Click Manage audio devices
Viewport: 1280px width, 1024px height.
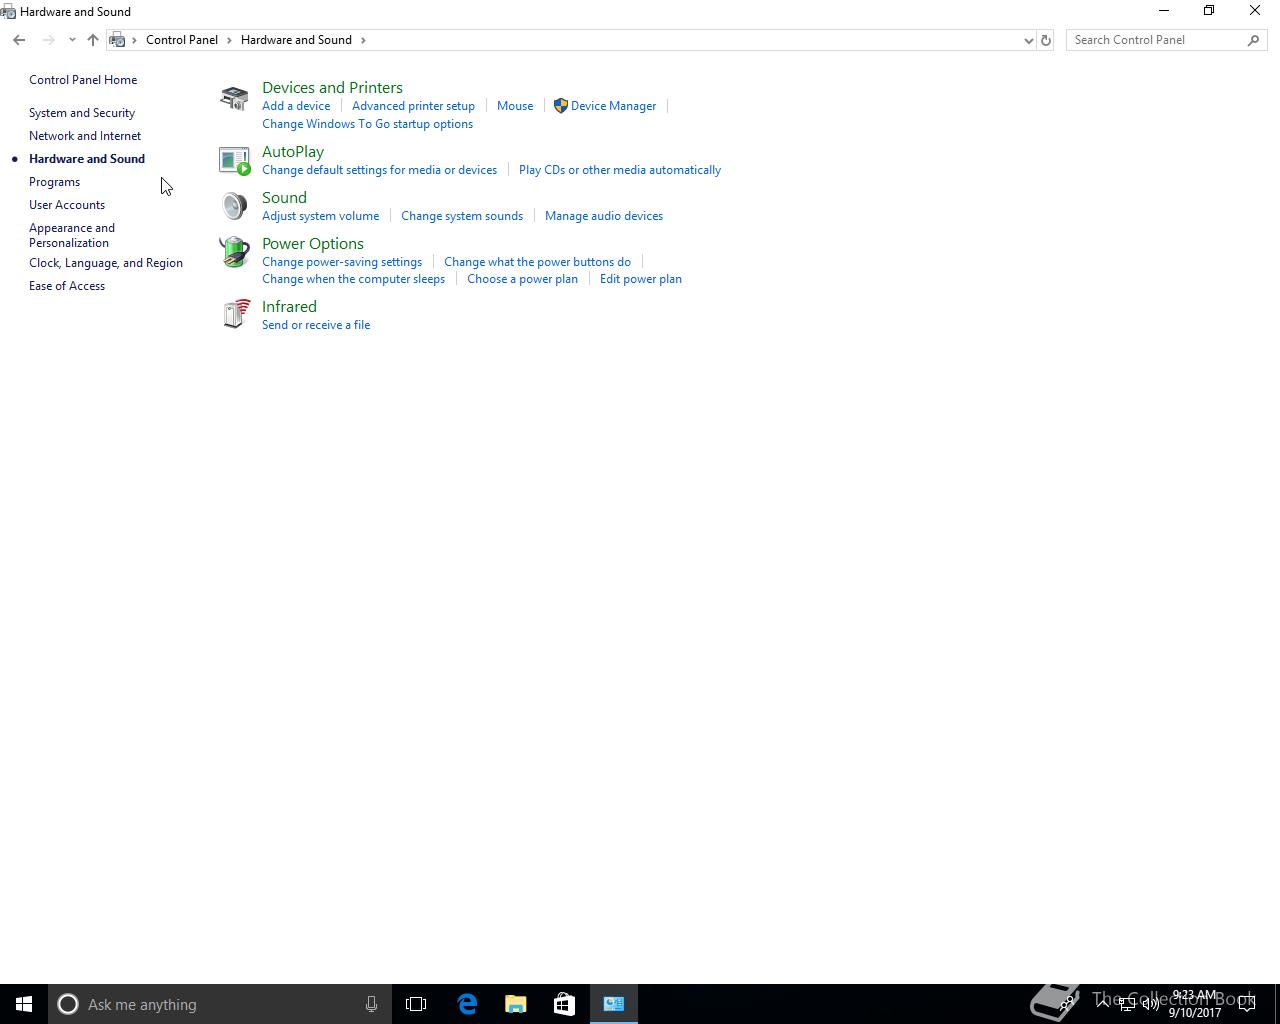point(604,216)
